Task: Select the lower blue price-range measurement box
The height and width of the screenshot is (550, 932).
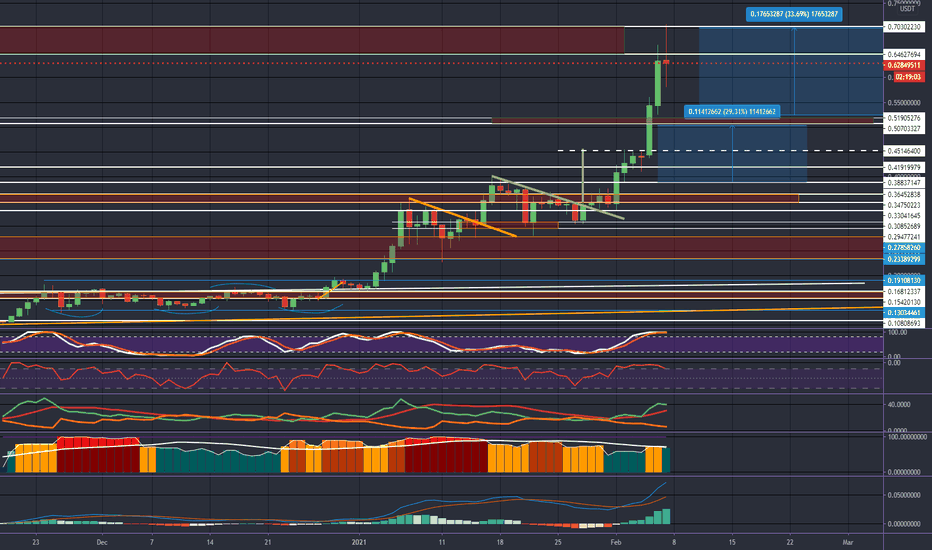Action: click(x=732, y=153)
